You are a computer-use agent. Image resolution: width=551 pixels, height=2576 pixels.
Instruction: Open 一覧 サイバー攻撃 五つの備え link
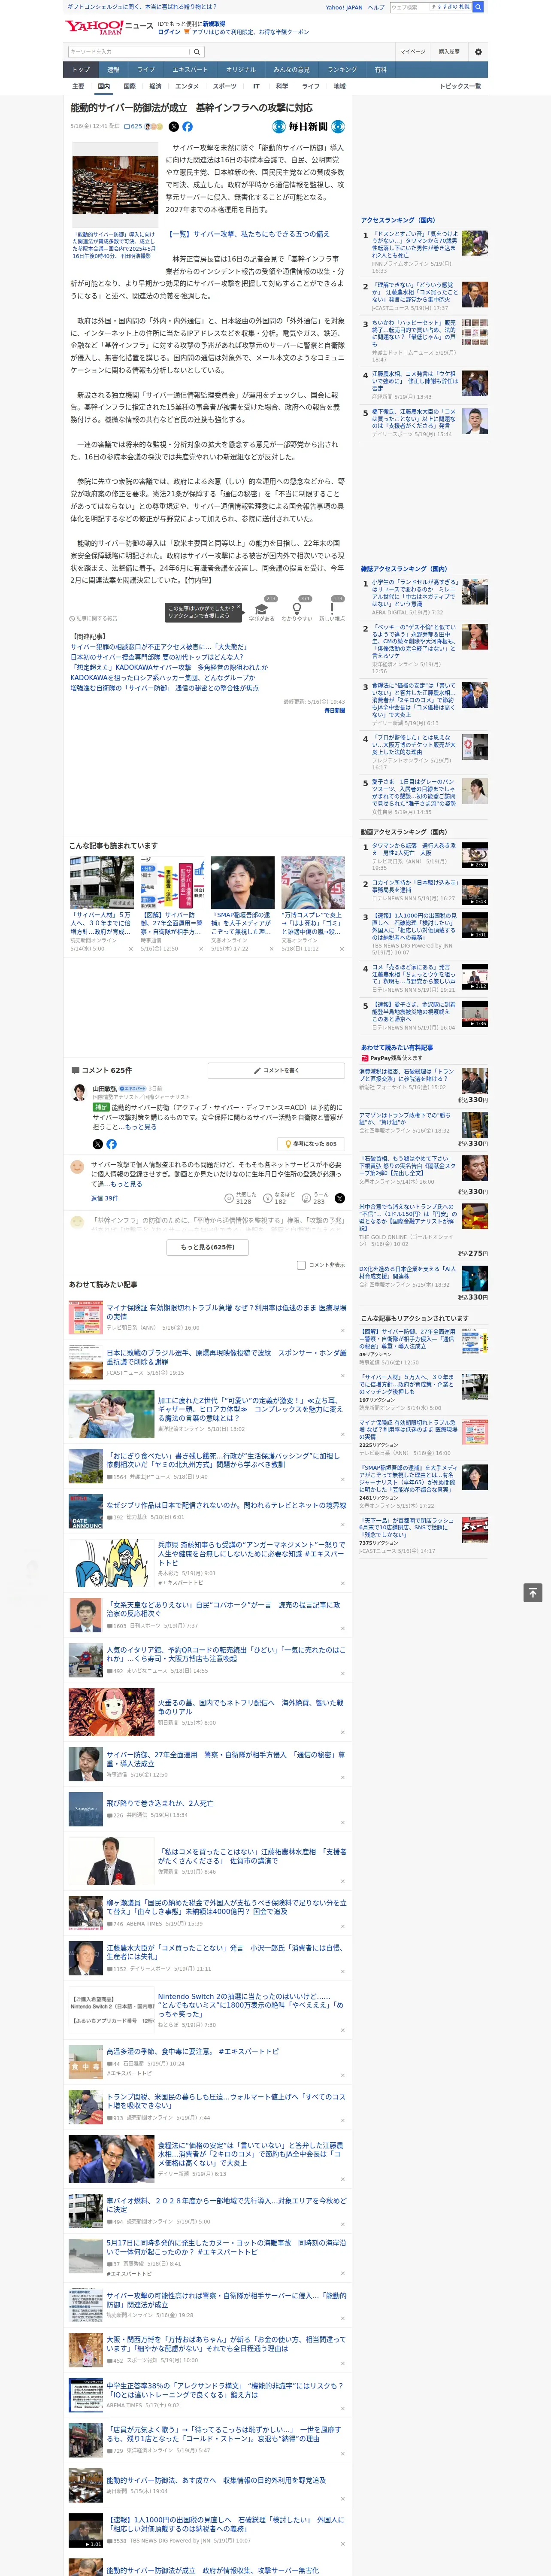coord(247,234)
